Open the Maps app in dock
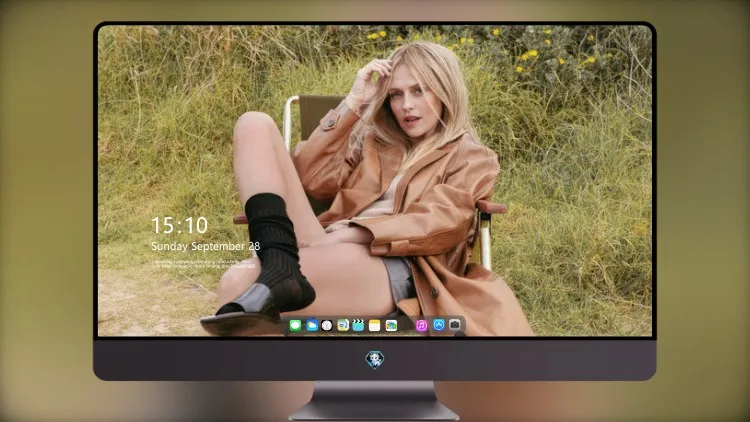The image size is (750, 422). pyautogui.click(x=343, y=326)
